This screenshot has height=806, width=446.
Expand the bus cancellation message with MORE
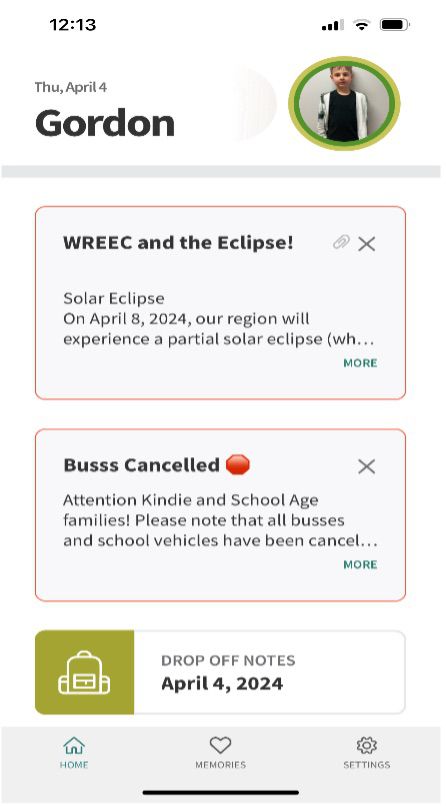pyautogui.click(x=360, y=564)
